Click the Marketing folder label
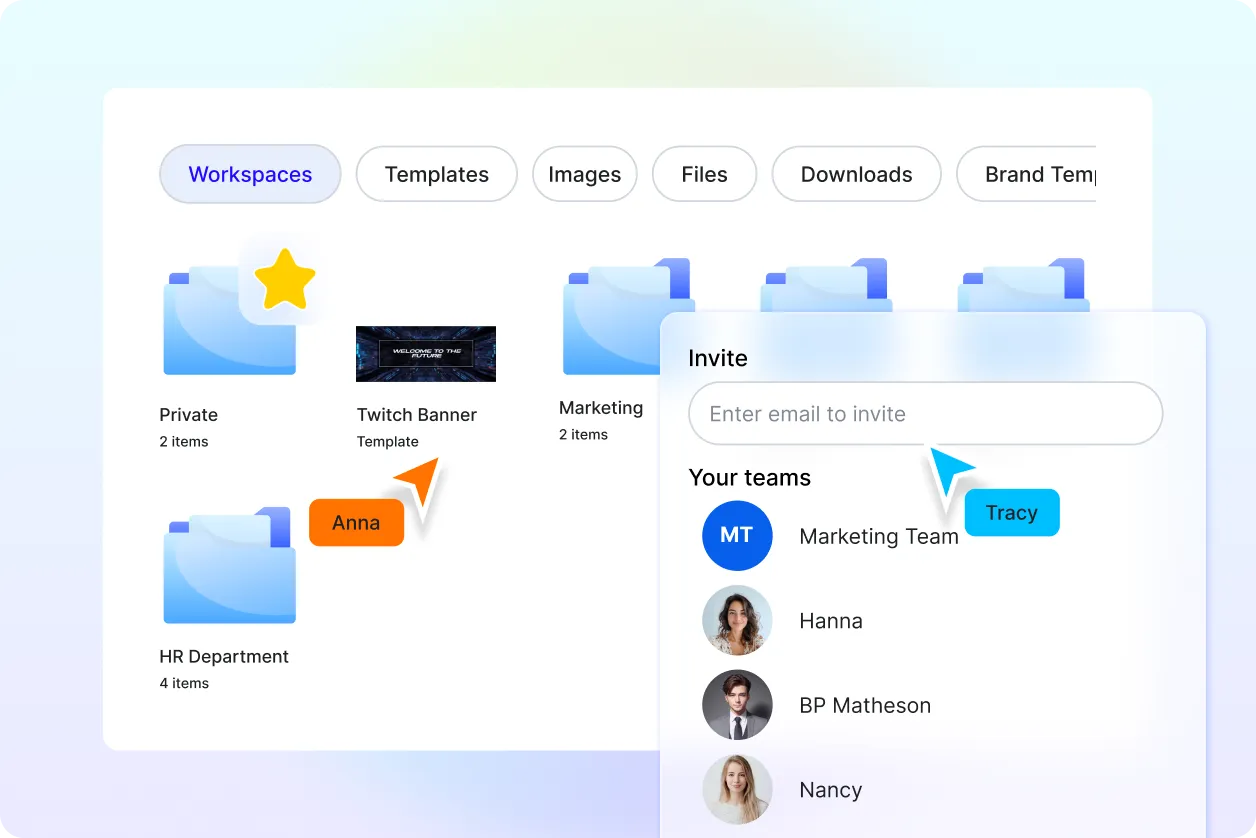Viewport: 1256px width, 838px height. point(601,408)
